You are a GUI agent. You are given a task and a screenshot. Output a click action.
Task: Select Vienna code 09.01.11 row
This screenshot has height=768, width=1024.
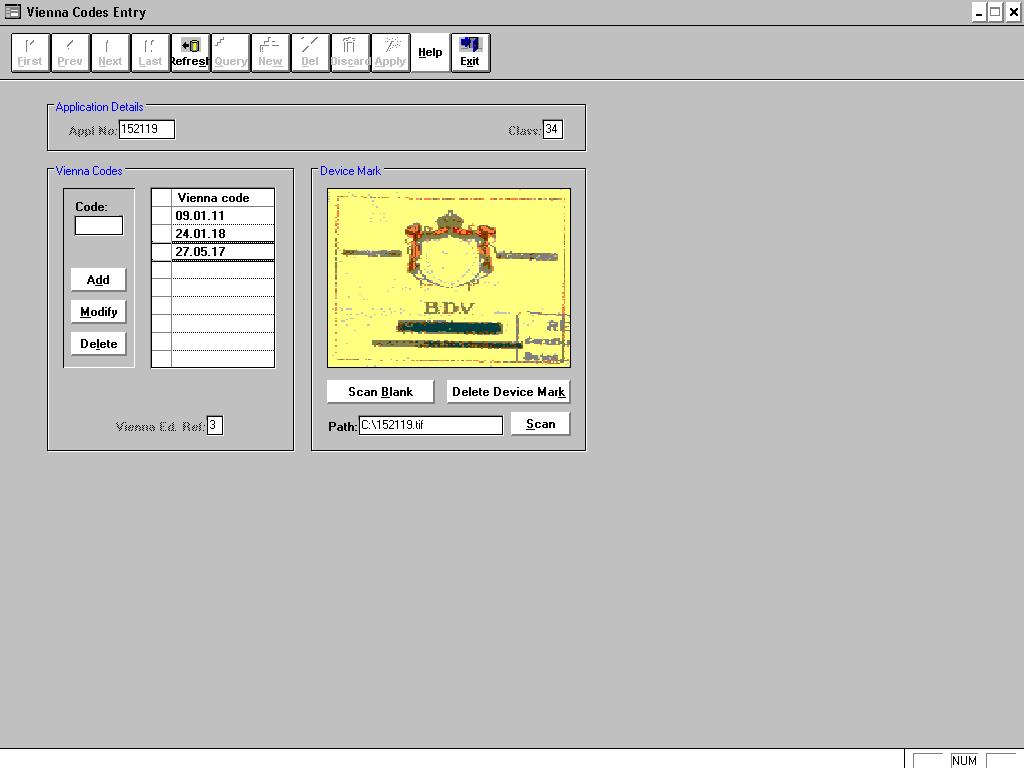point(222,216)
